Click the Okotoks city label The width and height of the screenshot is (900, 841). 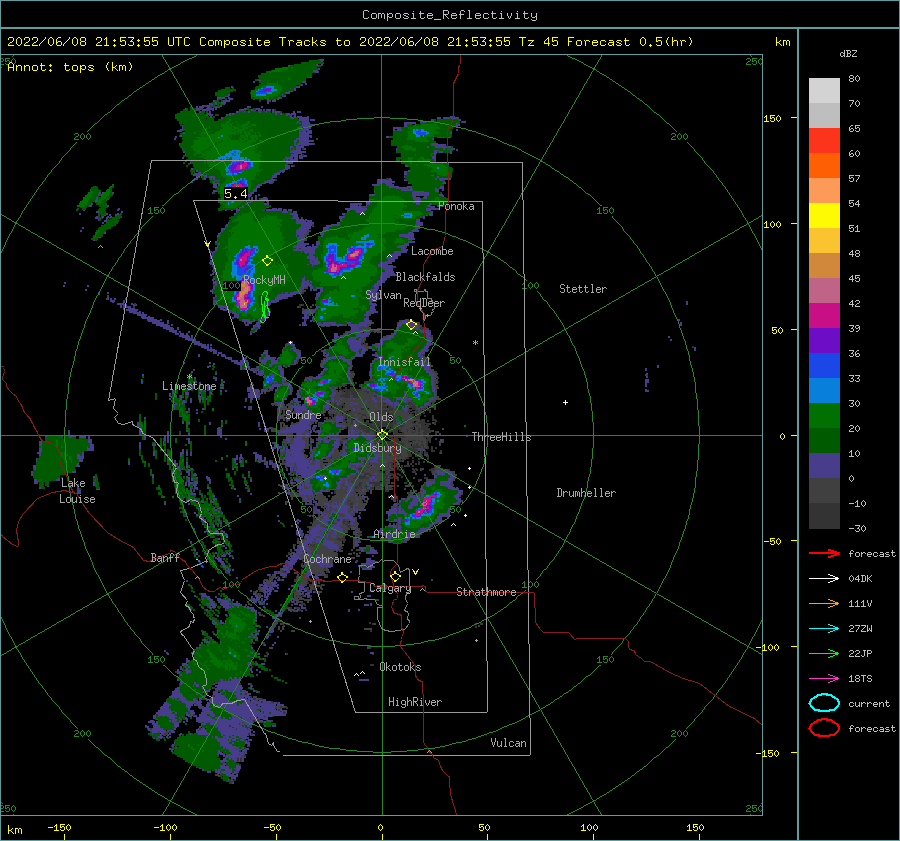click(400, 667)
